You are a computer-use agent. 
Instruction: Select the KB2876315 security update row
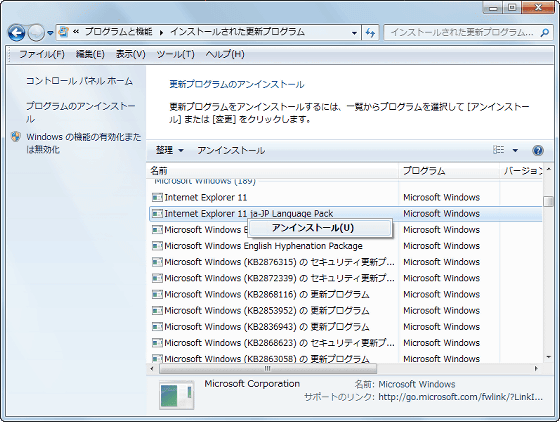coord(346,262)
